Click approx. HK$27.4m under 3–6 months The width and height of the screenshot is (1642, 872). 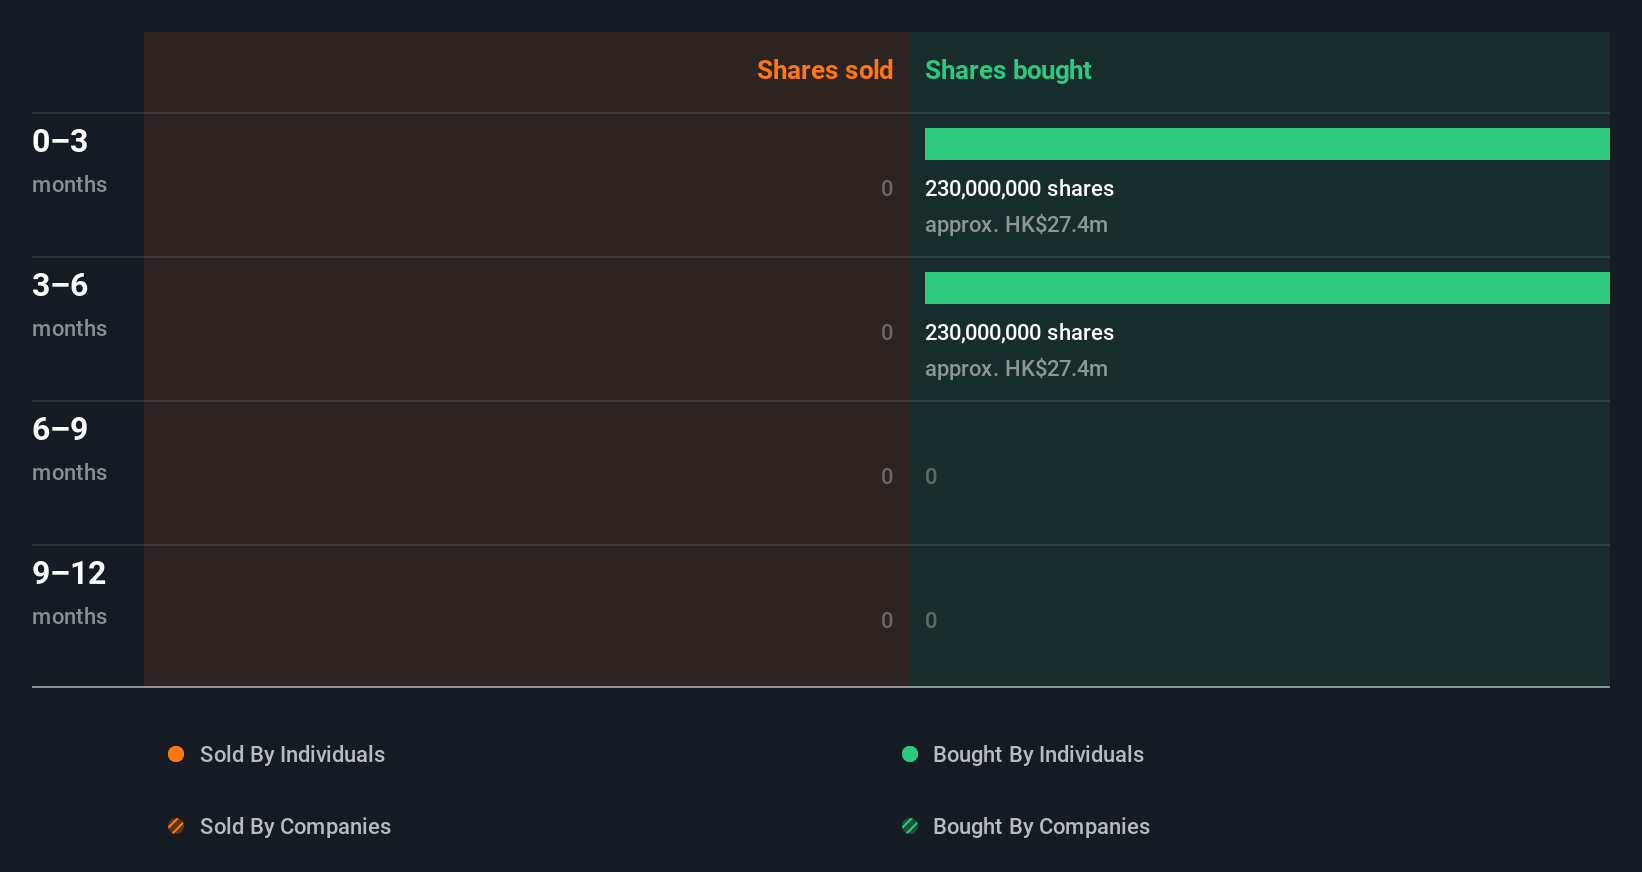click(1016, 368)
